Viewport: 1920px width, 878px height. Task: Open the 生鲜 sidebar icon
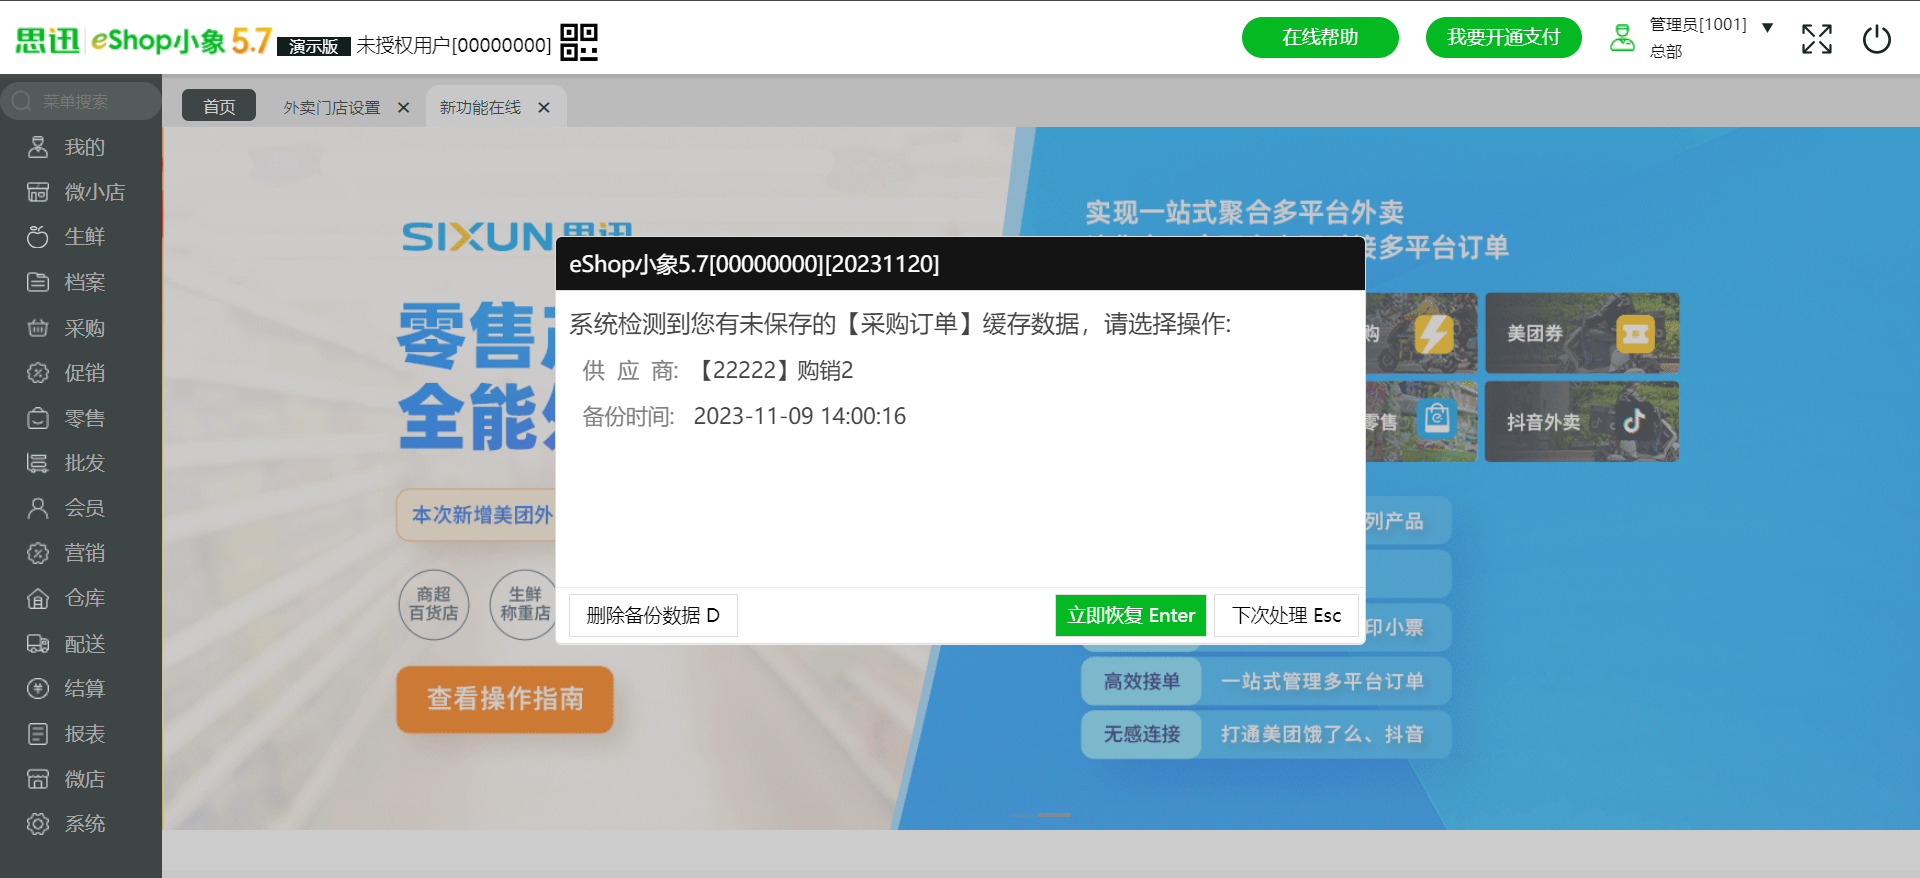tap(38, 237)
